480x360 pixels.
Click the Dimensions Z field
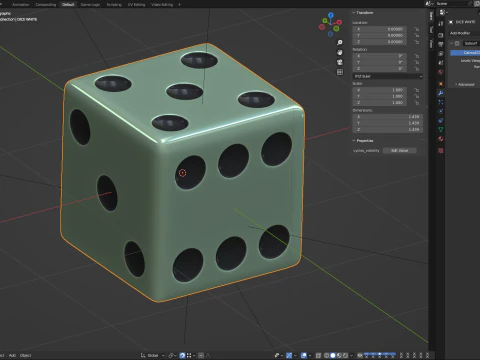[388, 129]
